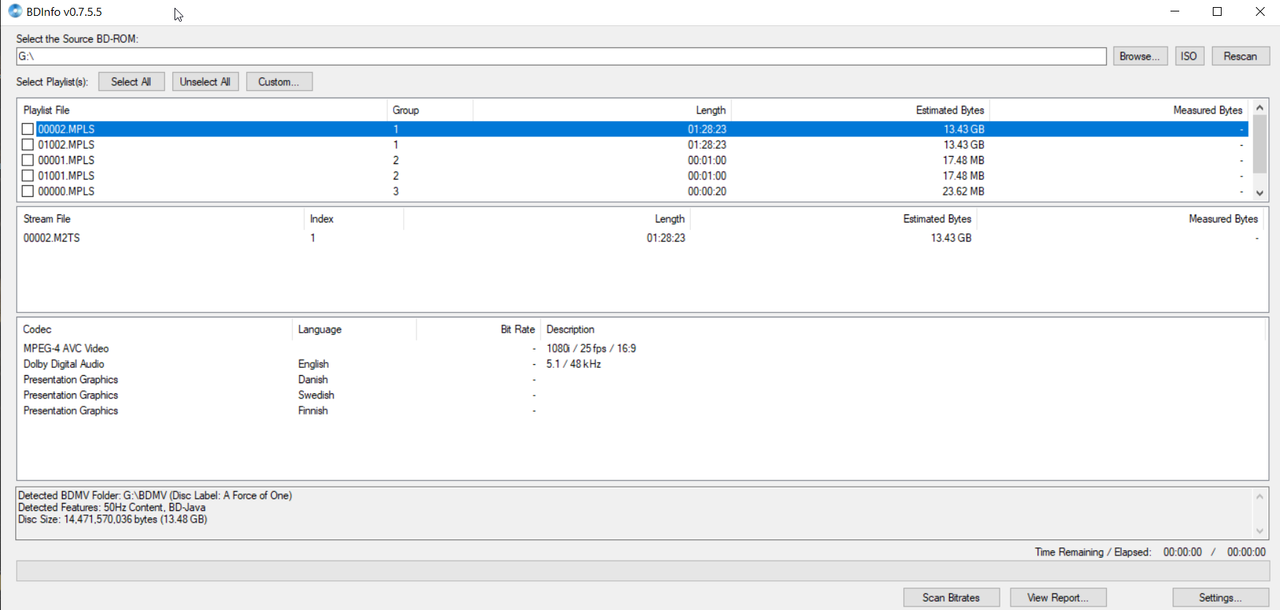Click the Select All button

point(131,82)
